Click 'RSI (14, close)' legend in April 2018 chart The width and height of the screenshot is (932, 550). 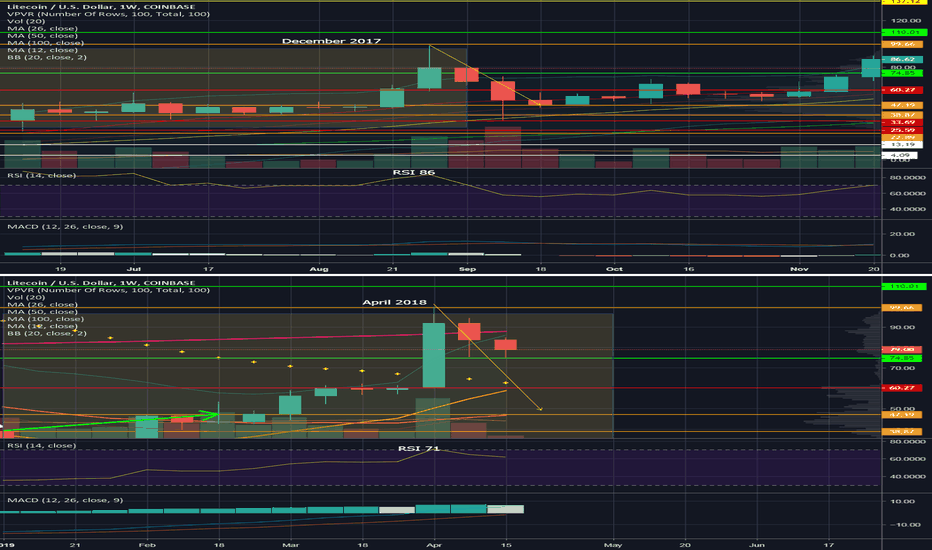coord(42,445)
